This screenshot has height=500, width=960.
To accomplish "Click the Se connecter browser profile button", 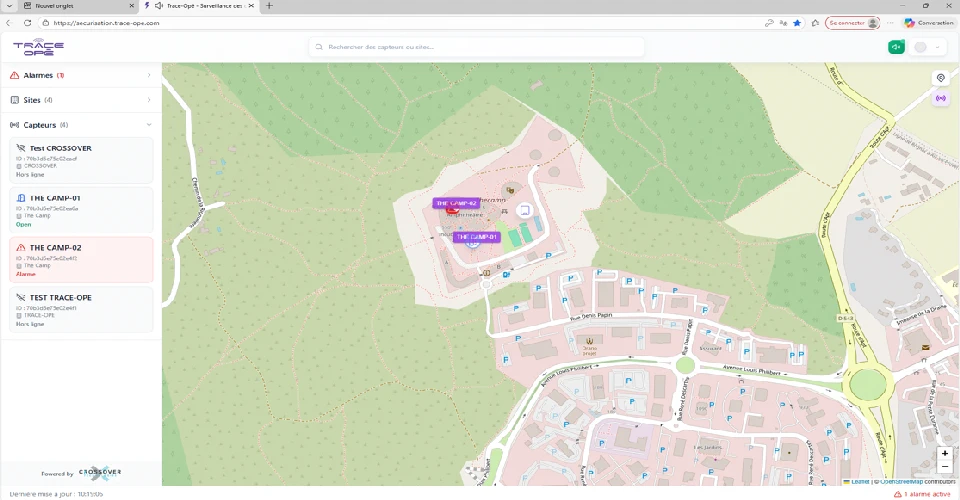I will [x=852, y=23].
